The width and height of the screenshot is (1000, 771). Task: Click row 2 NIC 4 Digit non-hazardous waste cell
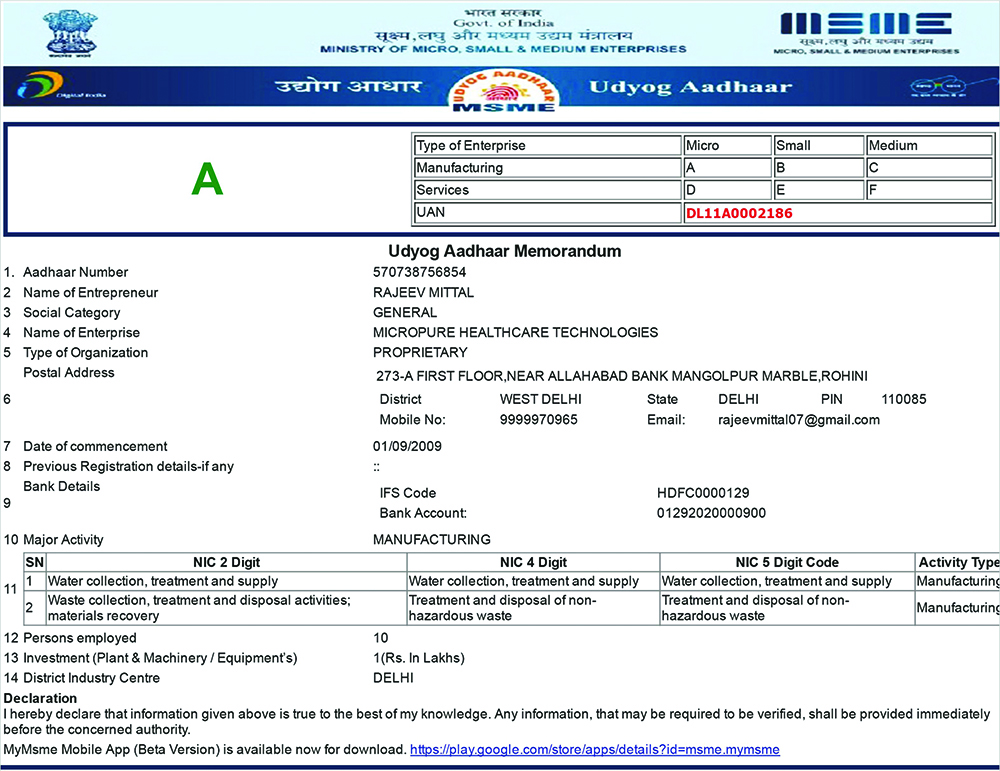[533, 608]
